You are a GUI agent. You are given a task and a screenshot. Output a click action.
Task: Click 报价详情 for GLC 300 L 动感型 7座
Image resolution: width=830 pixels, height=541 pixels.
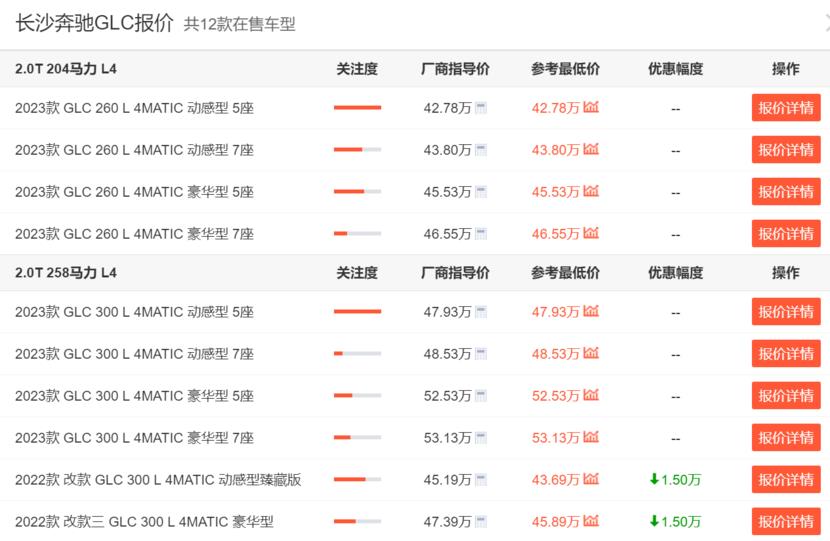[x=786, y=354]
